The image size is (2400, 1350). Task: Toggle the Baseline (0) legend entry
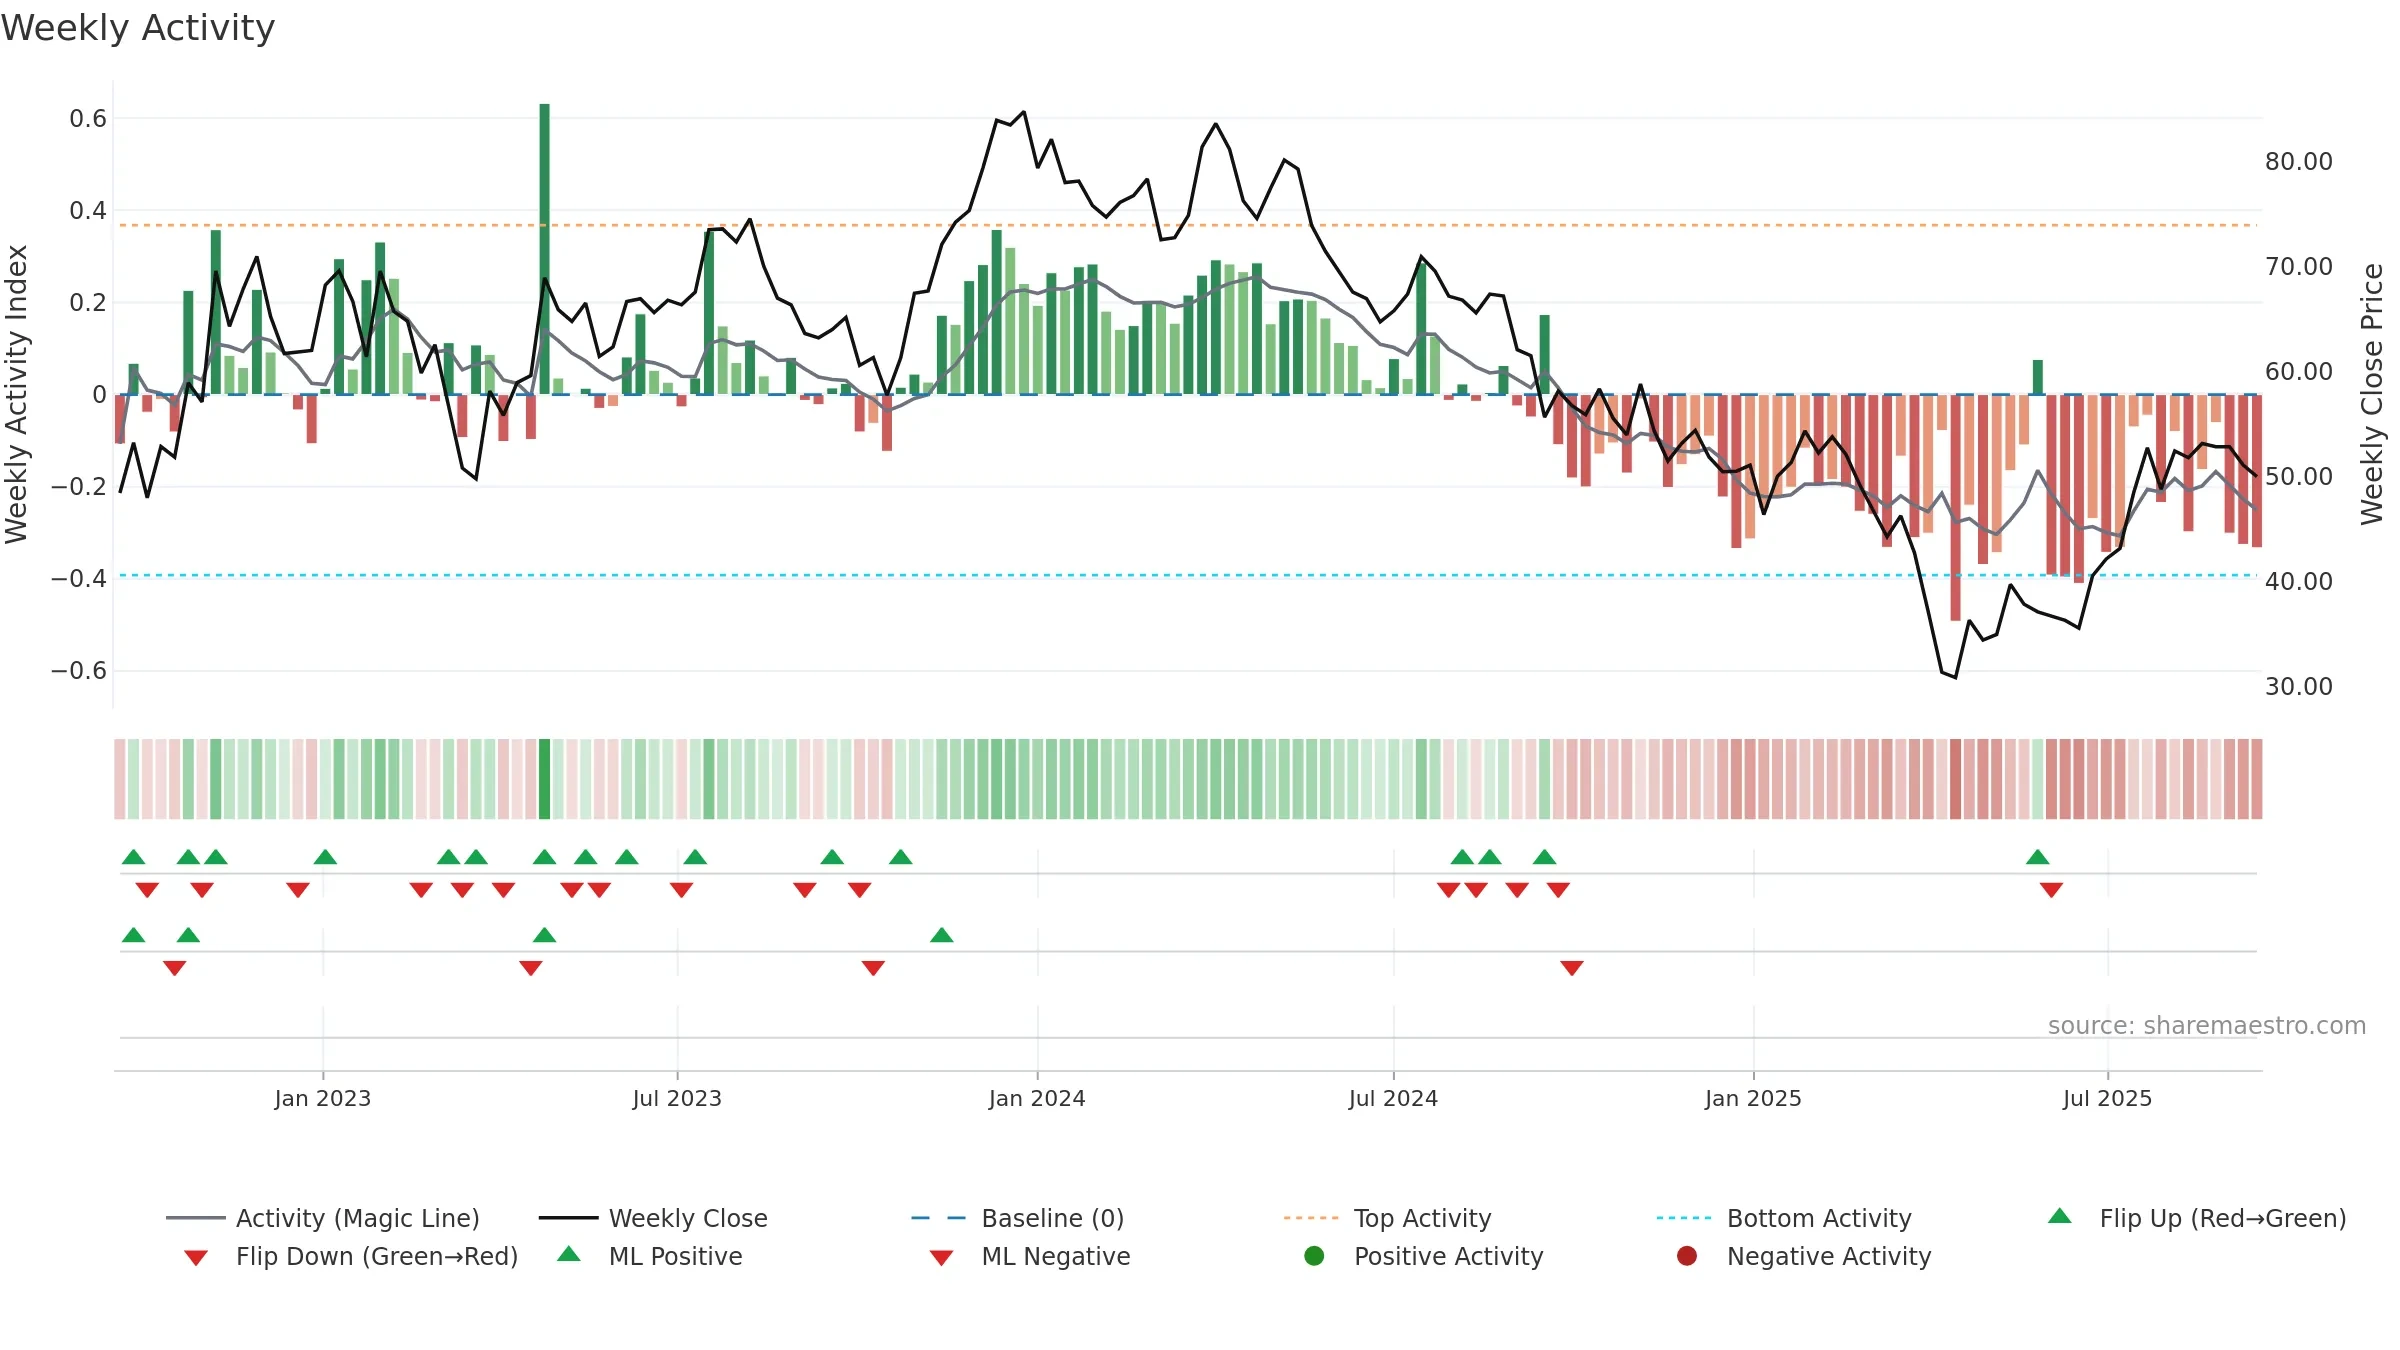click(x=1018, y=1218)
